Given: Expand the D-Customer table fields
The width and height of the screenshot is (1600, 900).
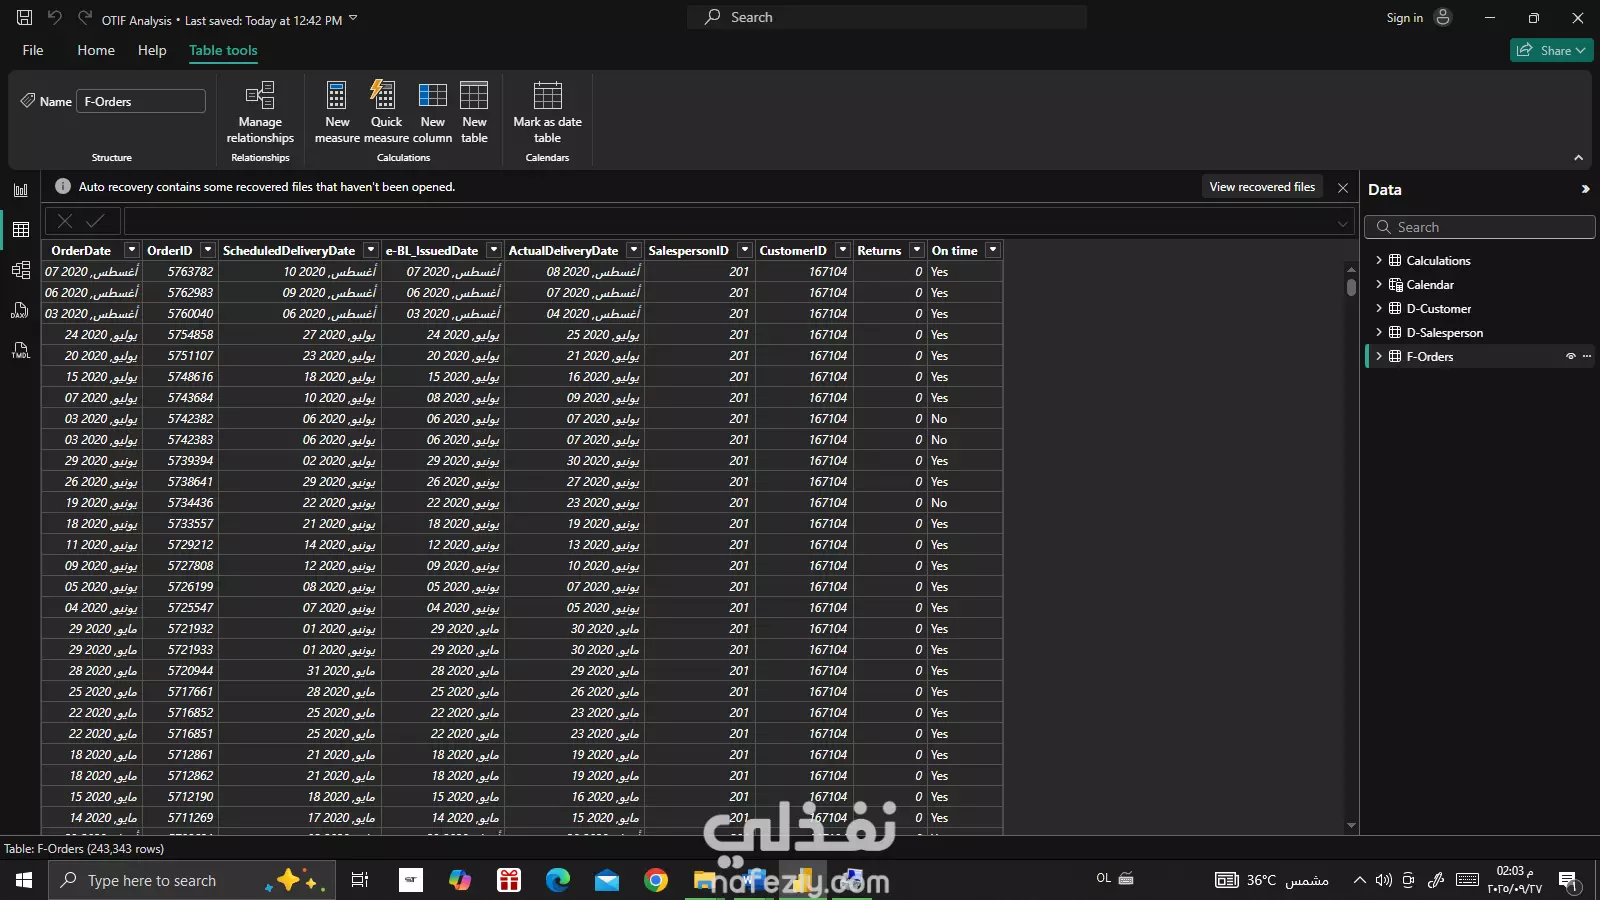Looking at the screenshot, I should pyautogui.click(x=1379, y=308).
